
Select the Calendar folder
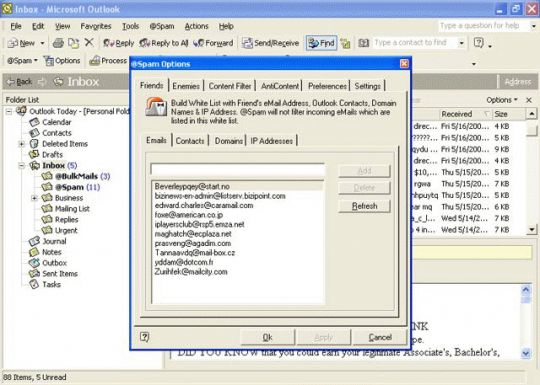50,122
